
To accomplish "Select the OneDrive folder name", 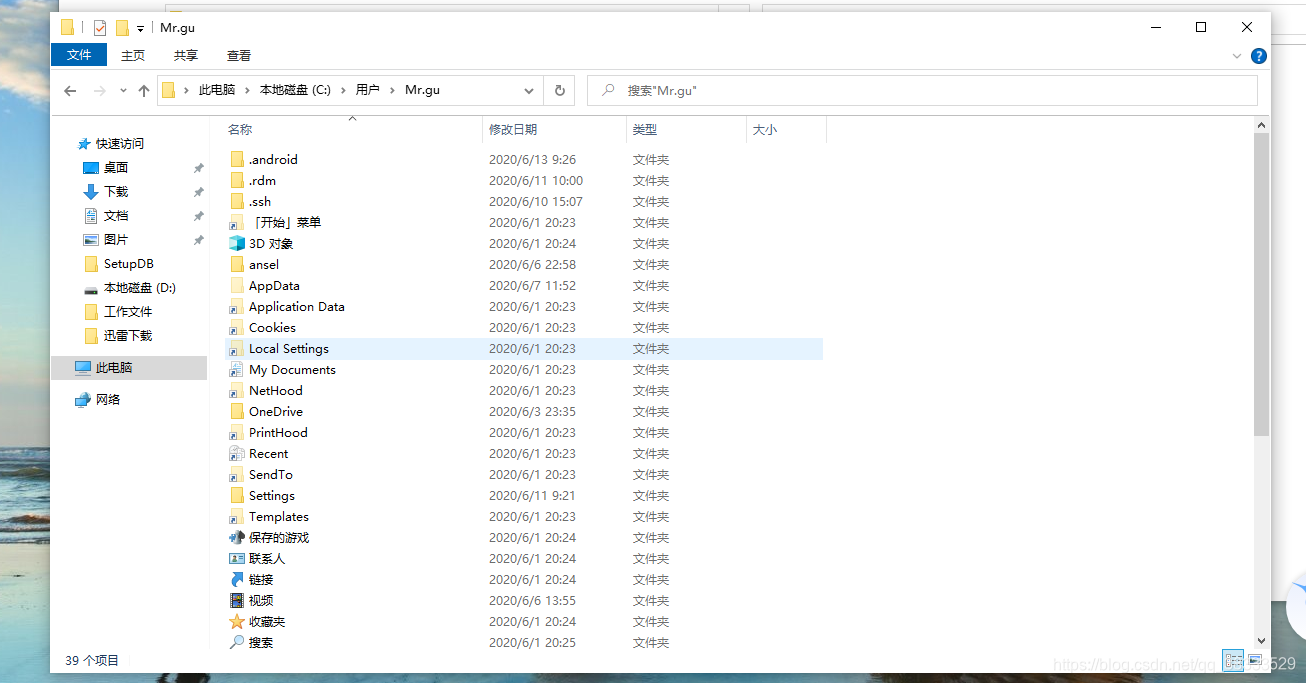I will 276,411.
